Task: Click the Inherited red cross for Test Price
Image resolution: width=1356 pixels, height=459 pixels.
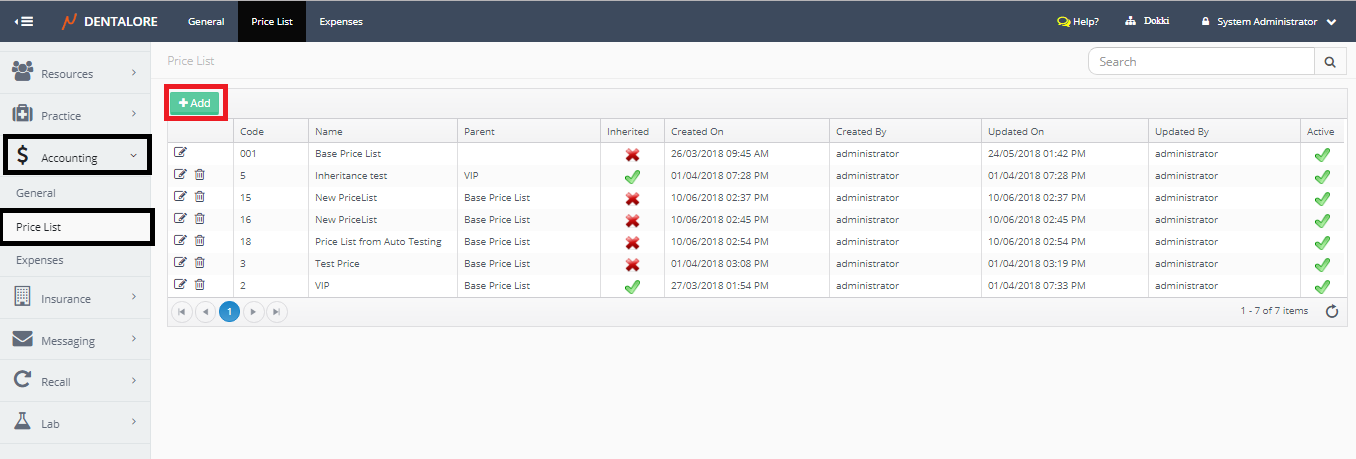Action: [x=632, y=265]
